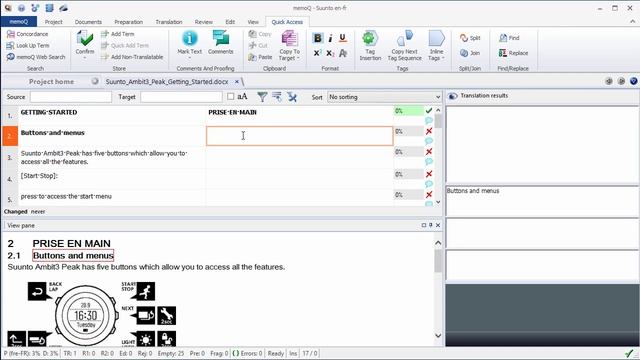Image resolution: width=640 pixels, height=360 pixels.
Task: Click the second filter icon beside the funnel
Action: coord(277,97)
